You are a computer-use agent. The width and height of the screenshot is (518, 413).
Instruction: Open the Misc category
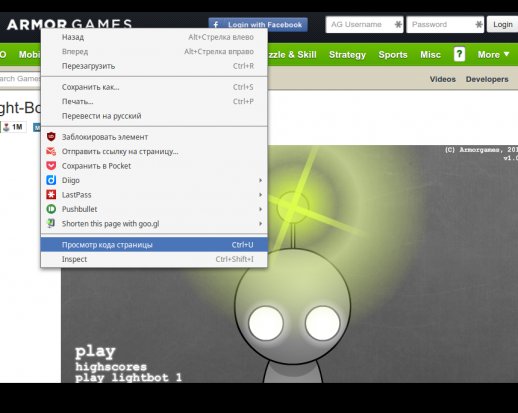[430, 55]
